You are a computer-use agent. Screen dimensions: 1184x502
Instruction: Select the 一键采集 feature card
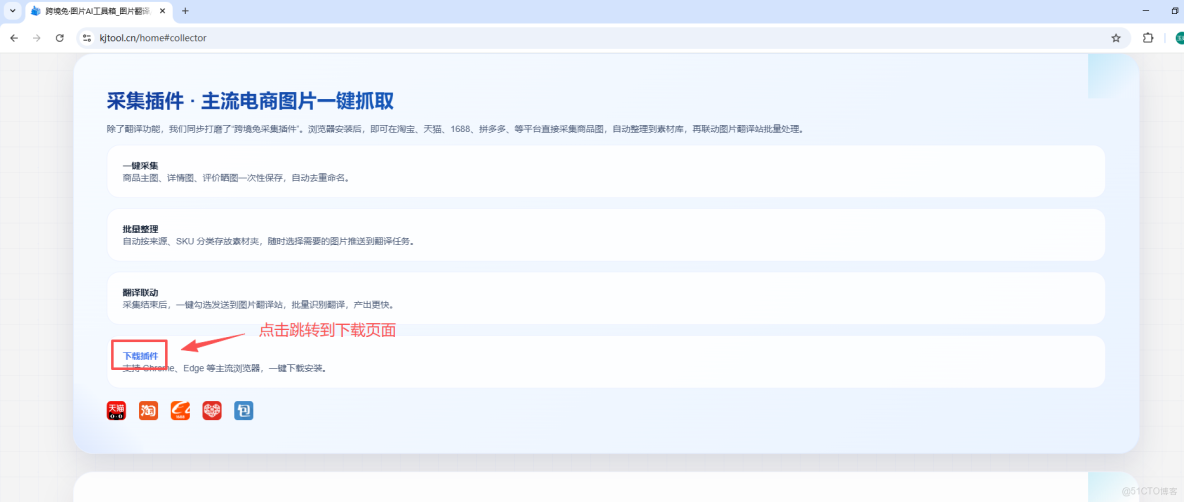tap(606, 171)
